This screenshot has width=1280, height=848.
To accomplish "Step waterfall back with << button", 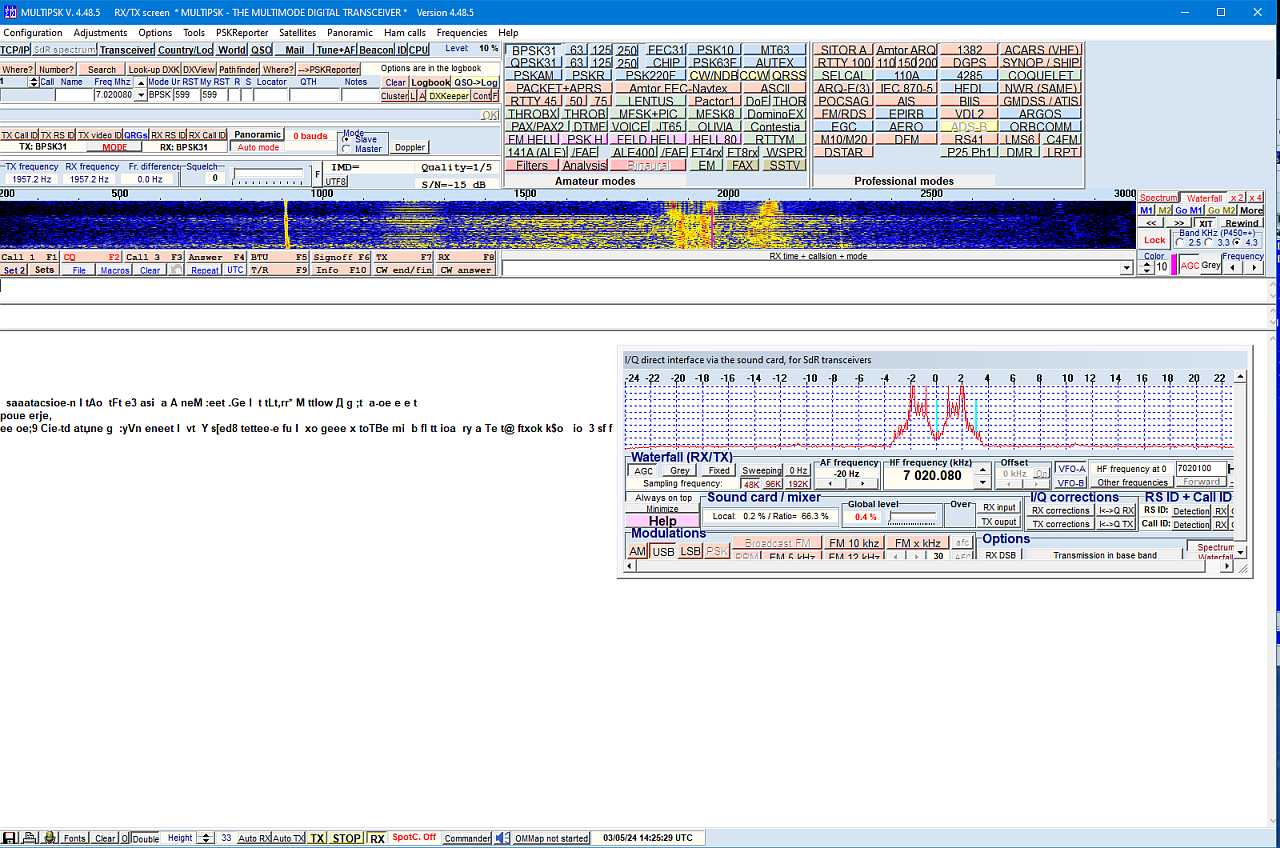I will click(1151, 223).
